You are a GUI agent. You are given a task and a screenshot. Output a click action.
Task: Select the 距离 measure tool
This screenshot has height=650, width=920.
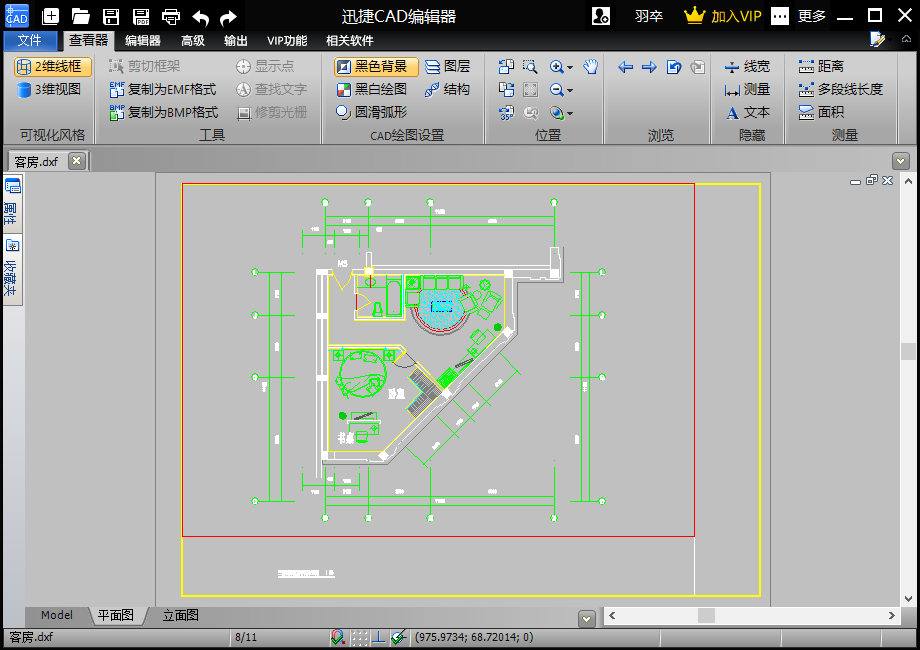point(821,66)
